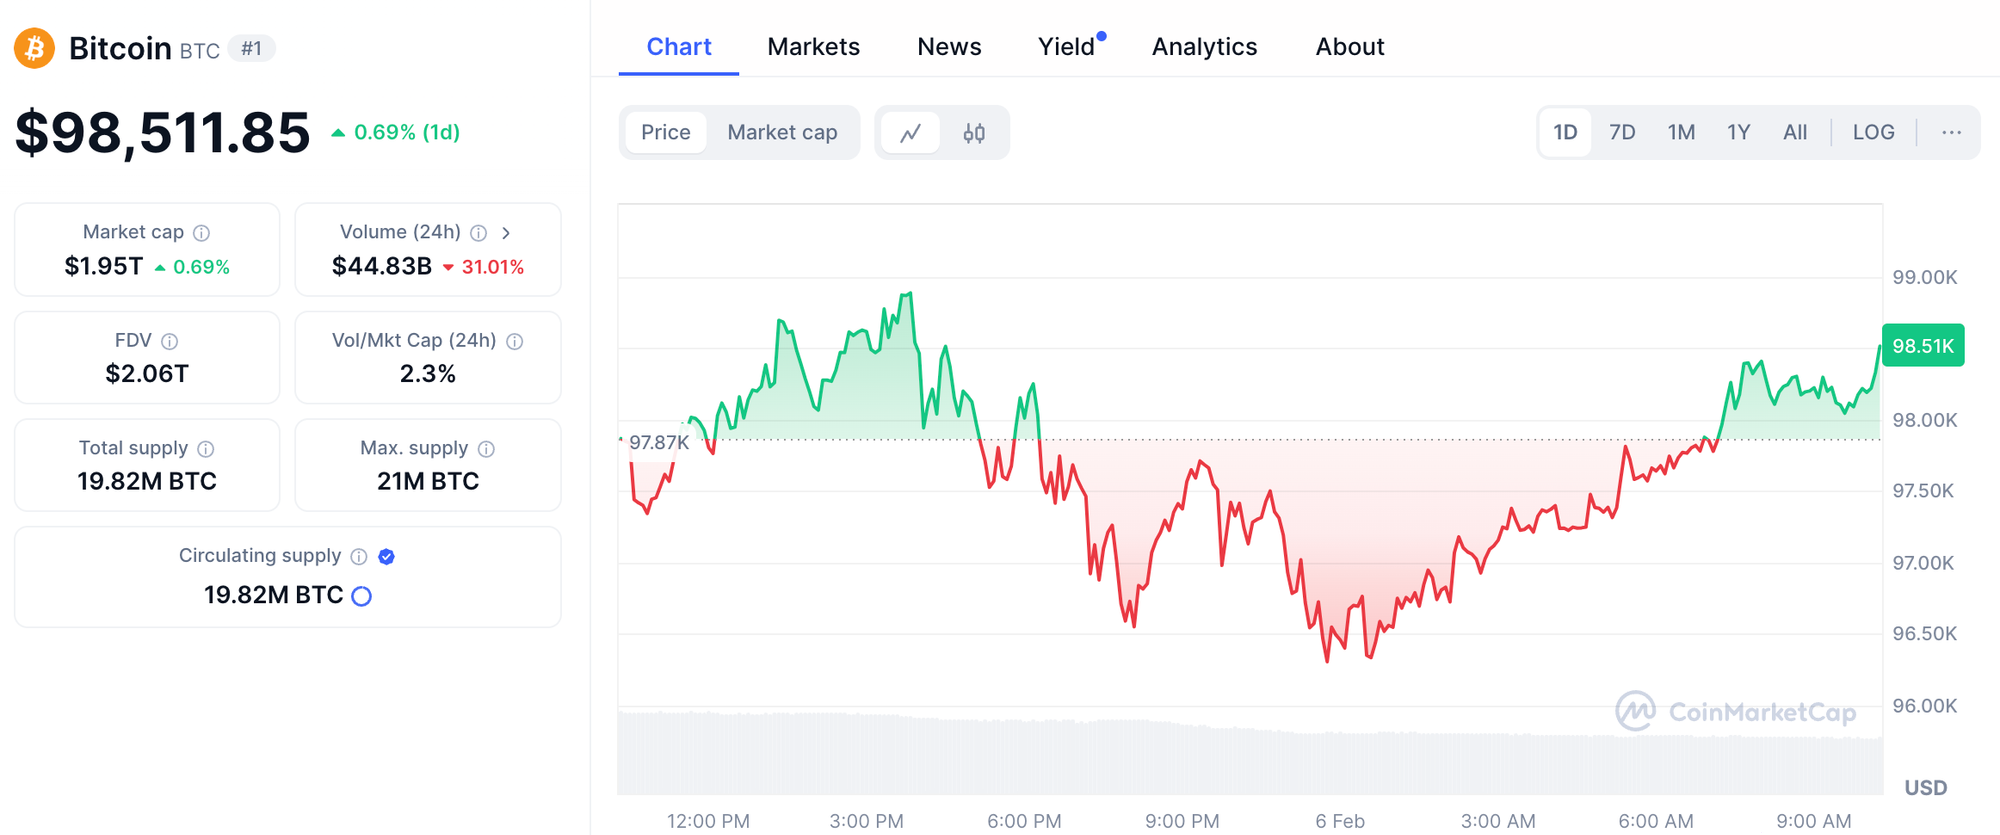
Task: Open the Markets tab
Action: [813, 47]
